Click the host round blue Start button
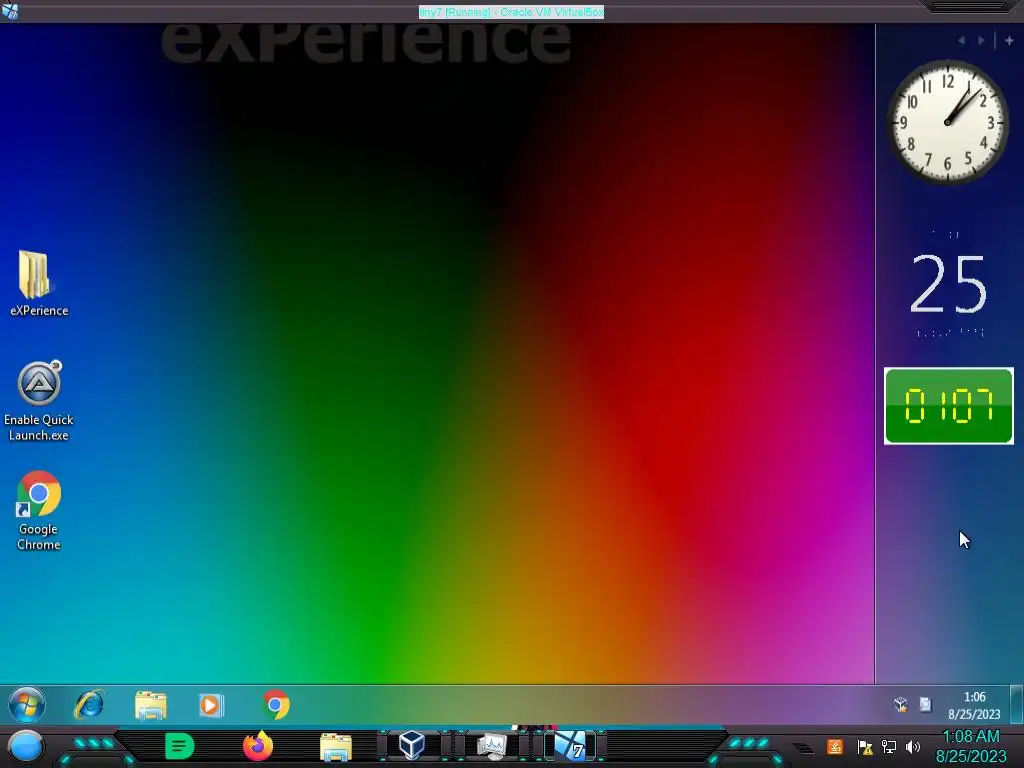The height and width of the screenshot is (768, 1024). [26, 747]
